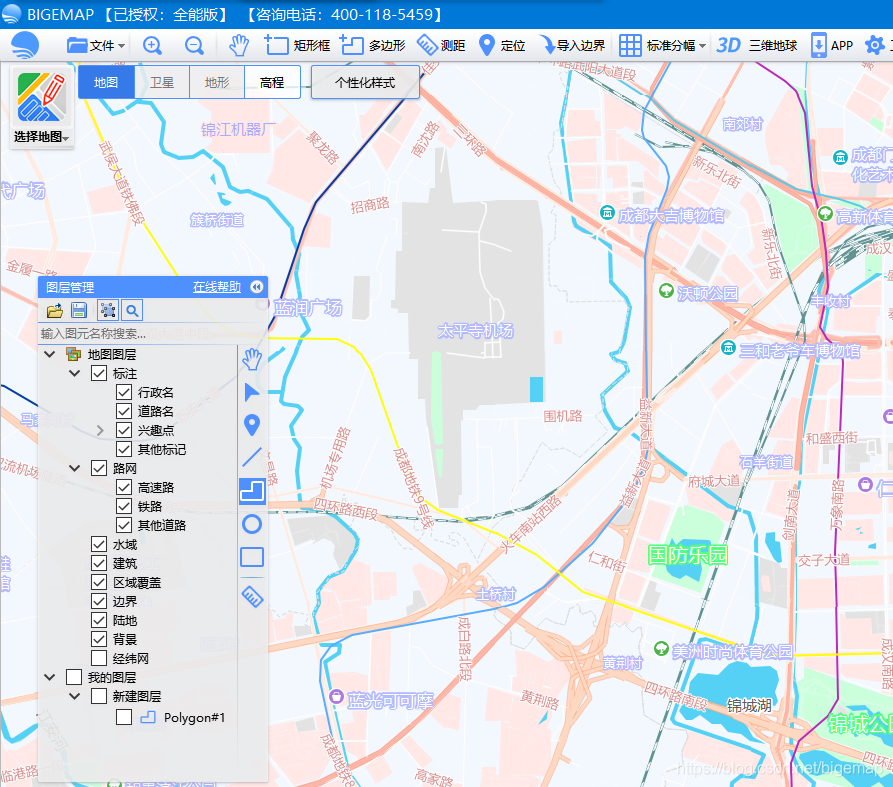
Task: Click the search magnifier icon in layer panel
Action: coord(132,310)
